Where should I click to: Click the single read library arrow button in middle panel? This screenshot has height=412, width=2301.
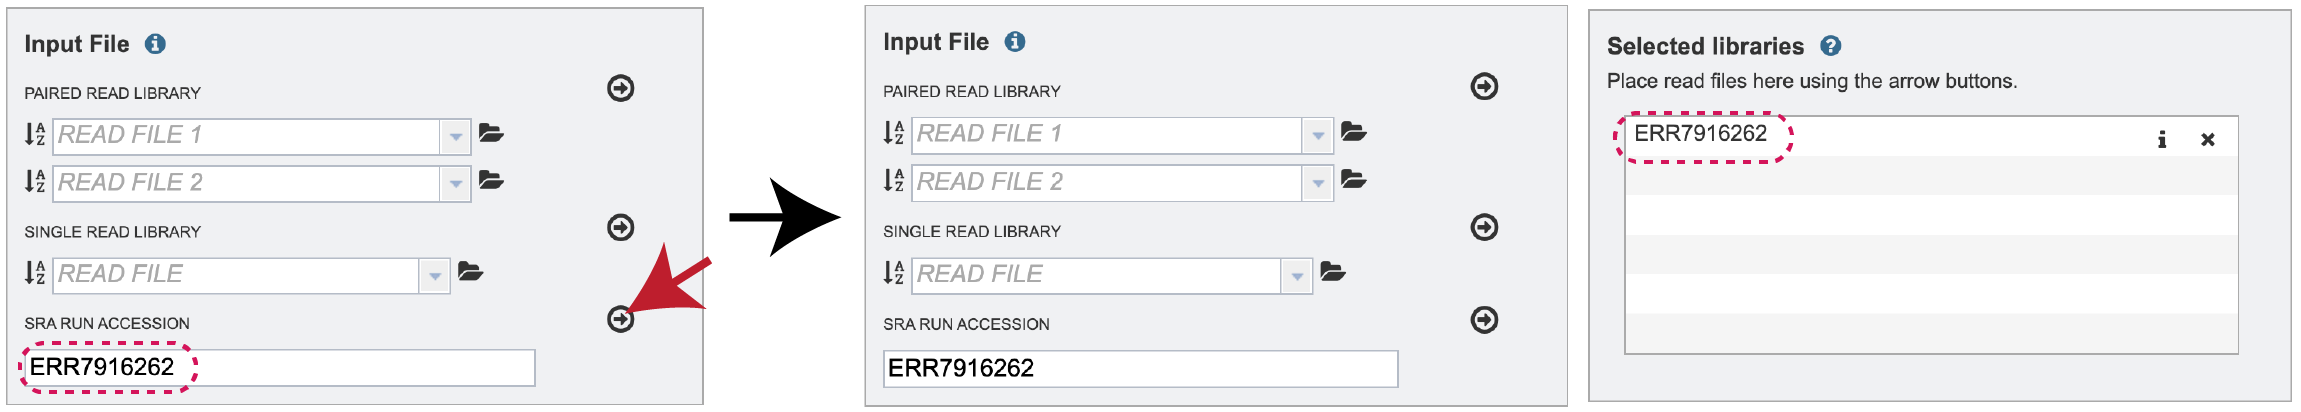1485,227
